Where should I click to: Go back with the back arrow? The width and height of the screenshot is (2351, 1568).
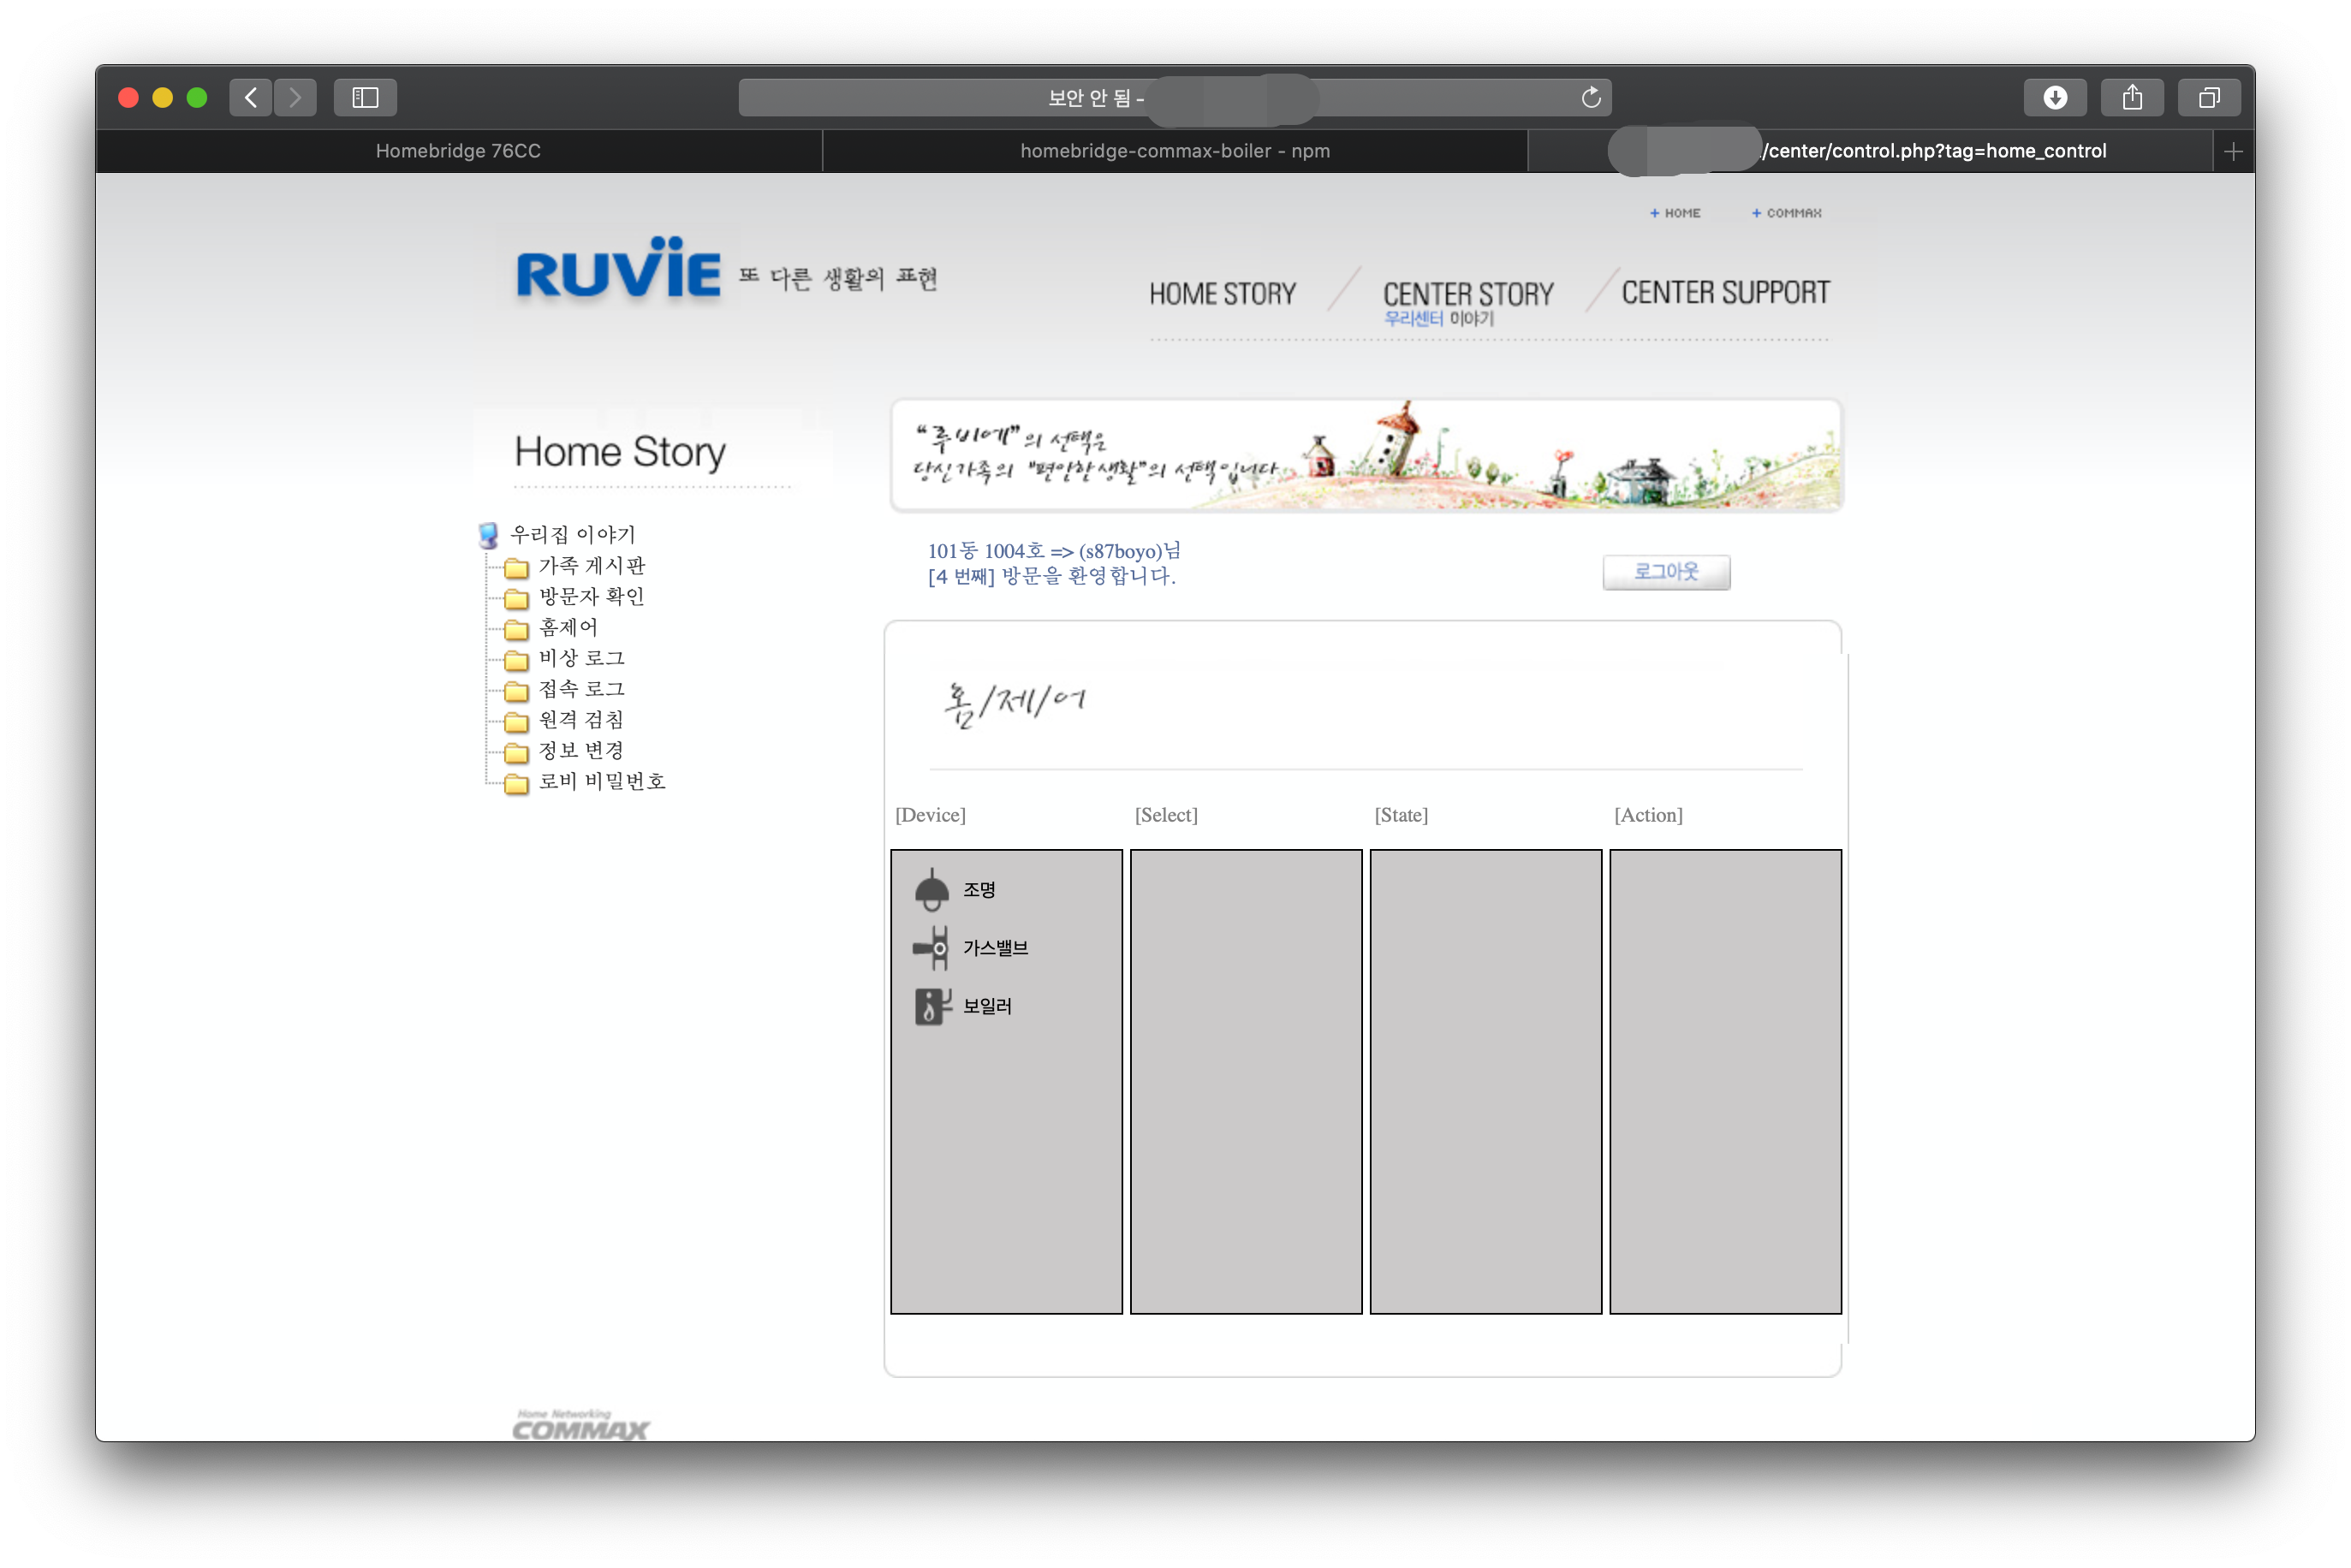251,97
